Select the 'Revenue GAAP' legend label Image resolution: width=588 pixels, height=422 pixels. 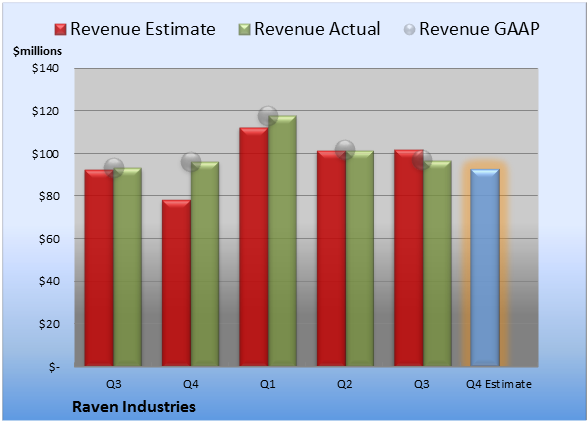480,29
